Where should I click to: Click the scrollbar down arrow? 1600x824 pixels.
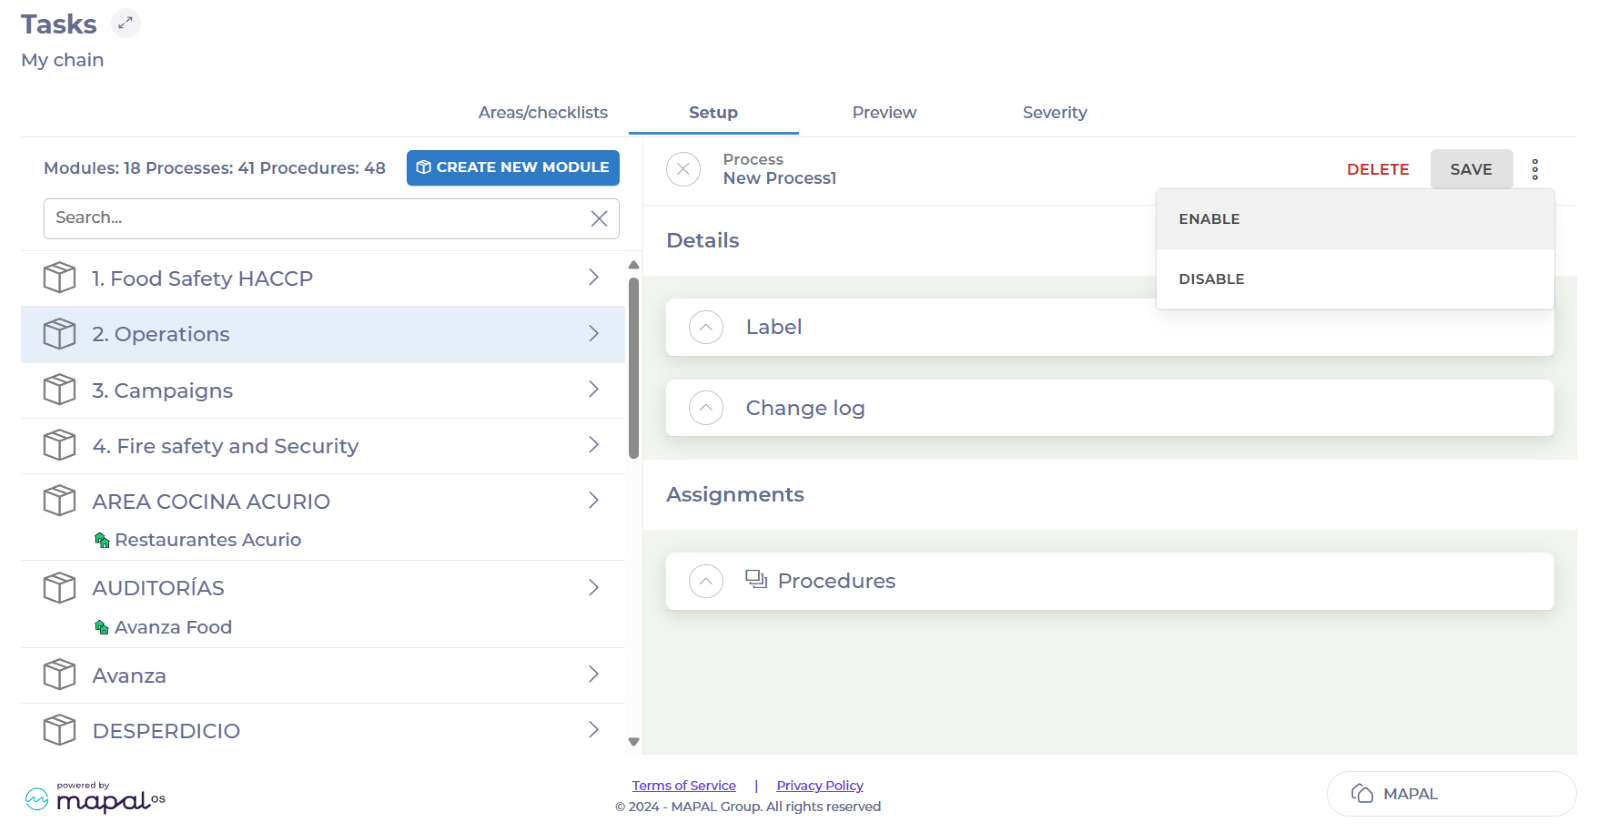point(633,742)
